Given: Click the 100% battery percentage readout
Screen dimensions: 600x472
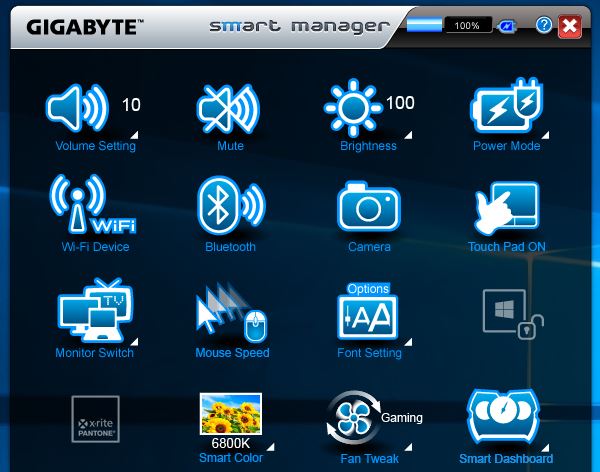Looking at the screenshot, I should click(468, 26).
